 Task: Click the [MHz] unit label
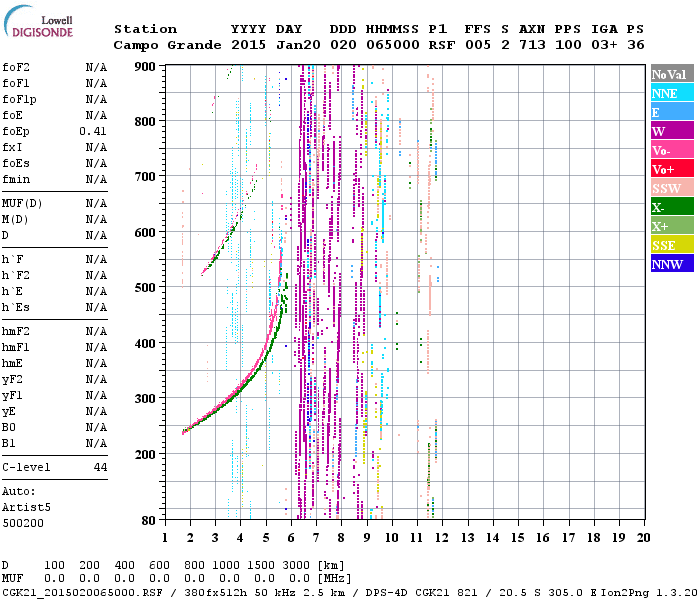pos(335,579)
